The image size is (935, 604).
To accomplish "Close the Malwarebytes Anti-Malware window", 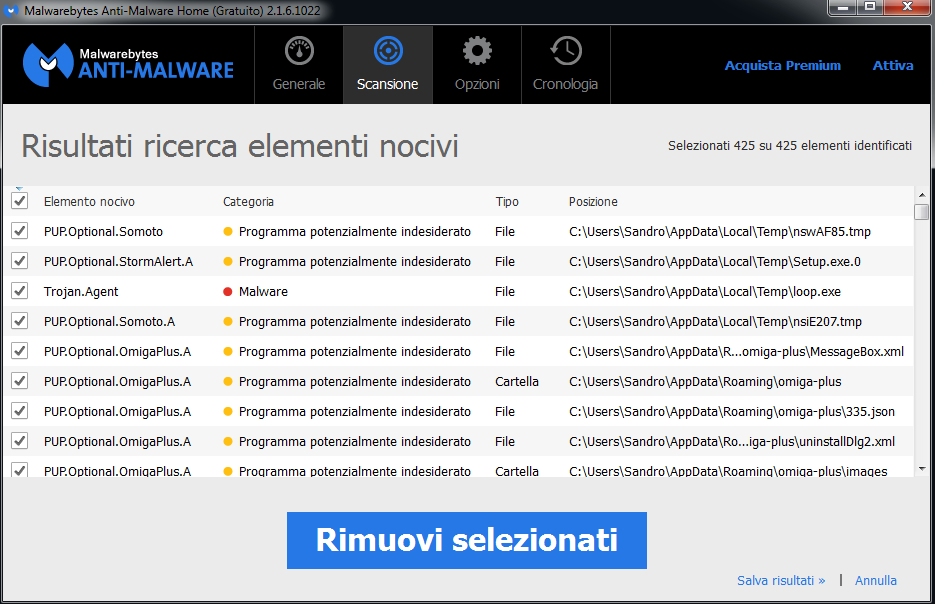I will [x=908, y=7].
